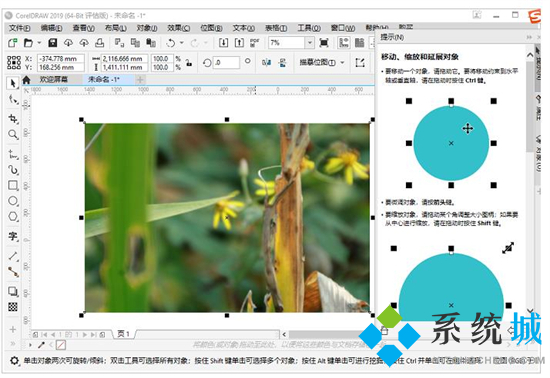Viewport: 550px width, 378px height.
Task: Click the Undo arrow icon
Action: coord(171,43)
